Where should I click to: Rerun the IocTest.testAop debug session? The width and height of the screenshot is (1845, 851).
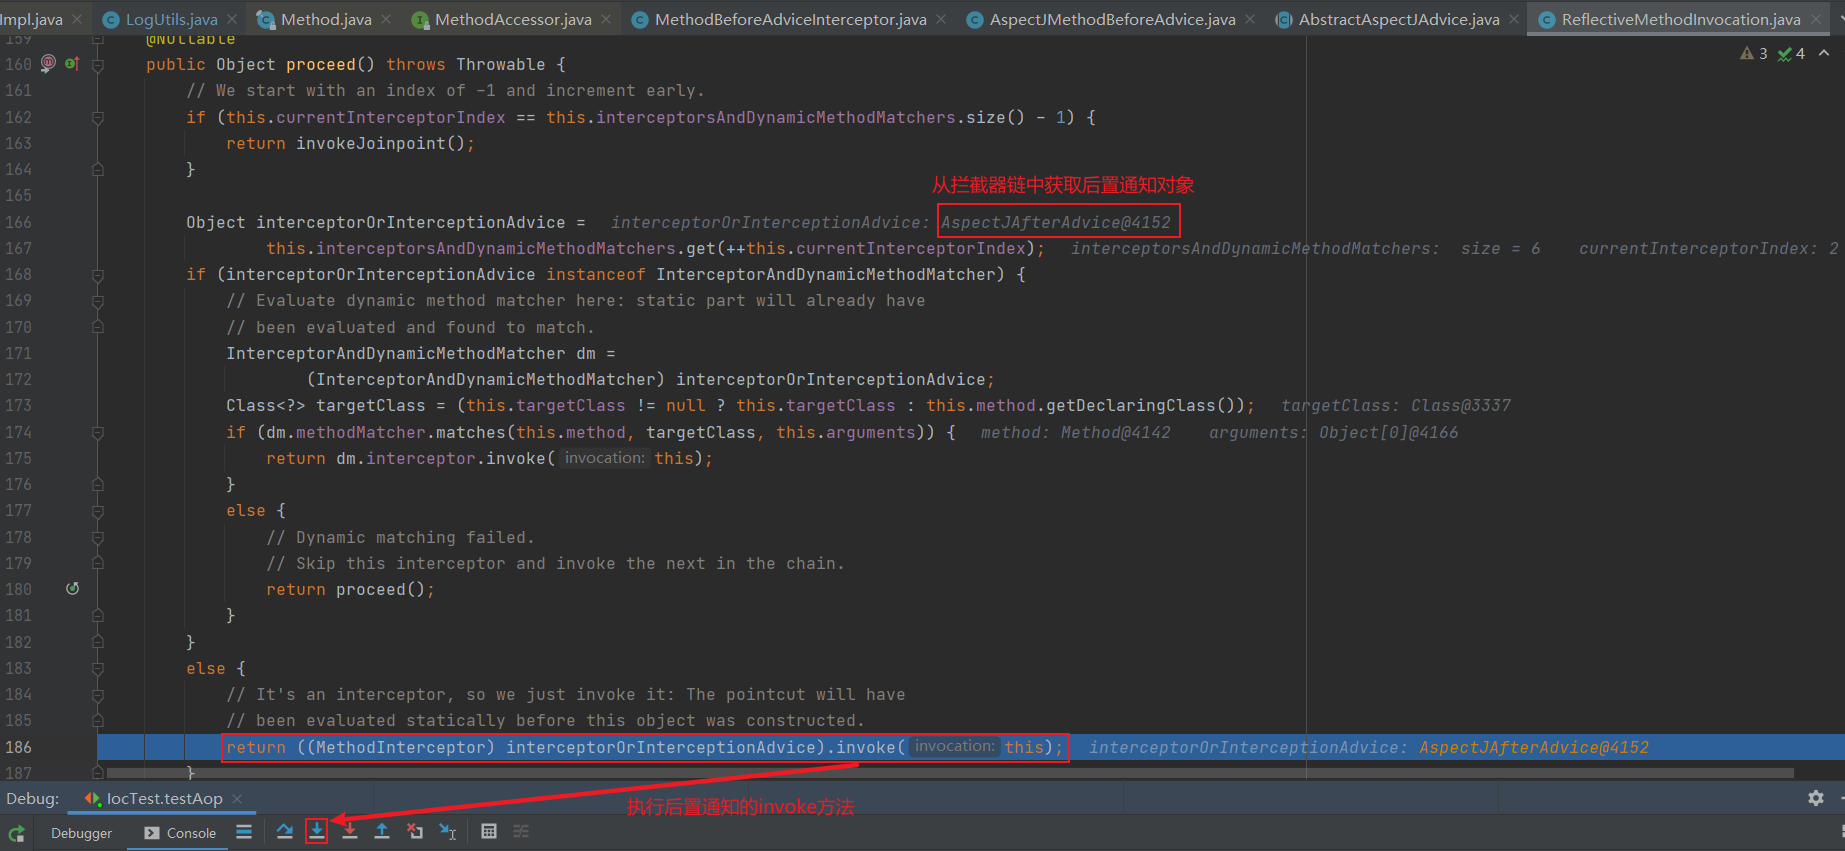pyautogui.click(x=16, y=832)
